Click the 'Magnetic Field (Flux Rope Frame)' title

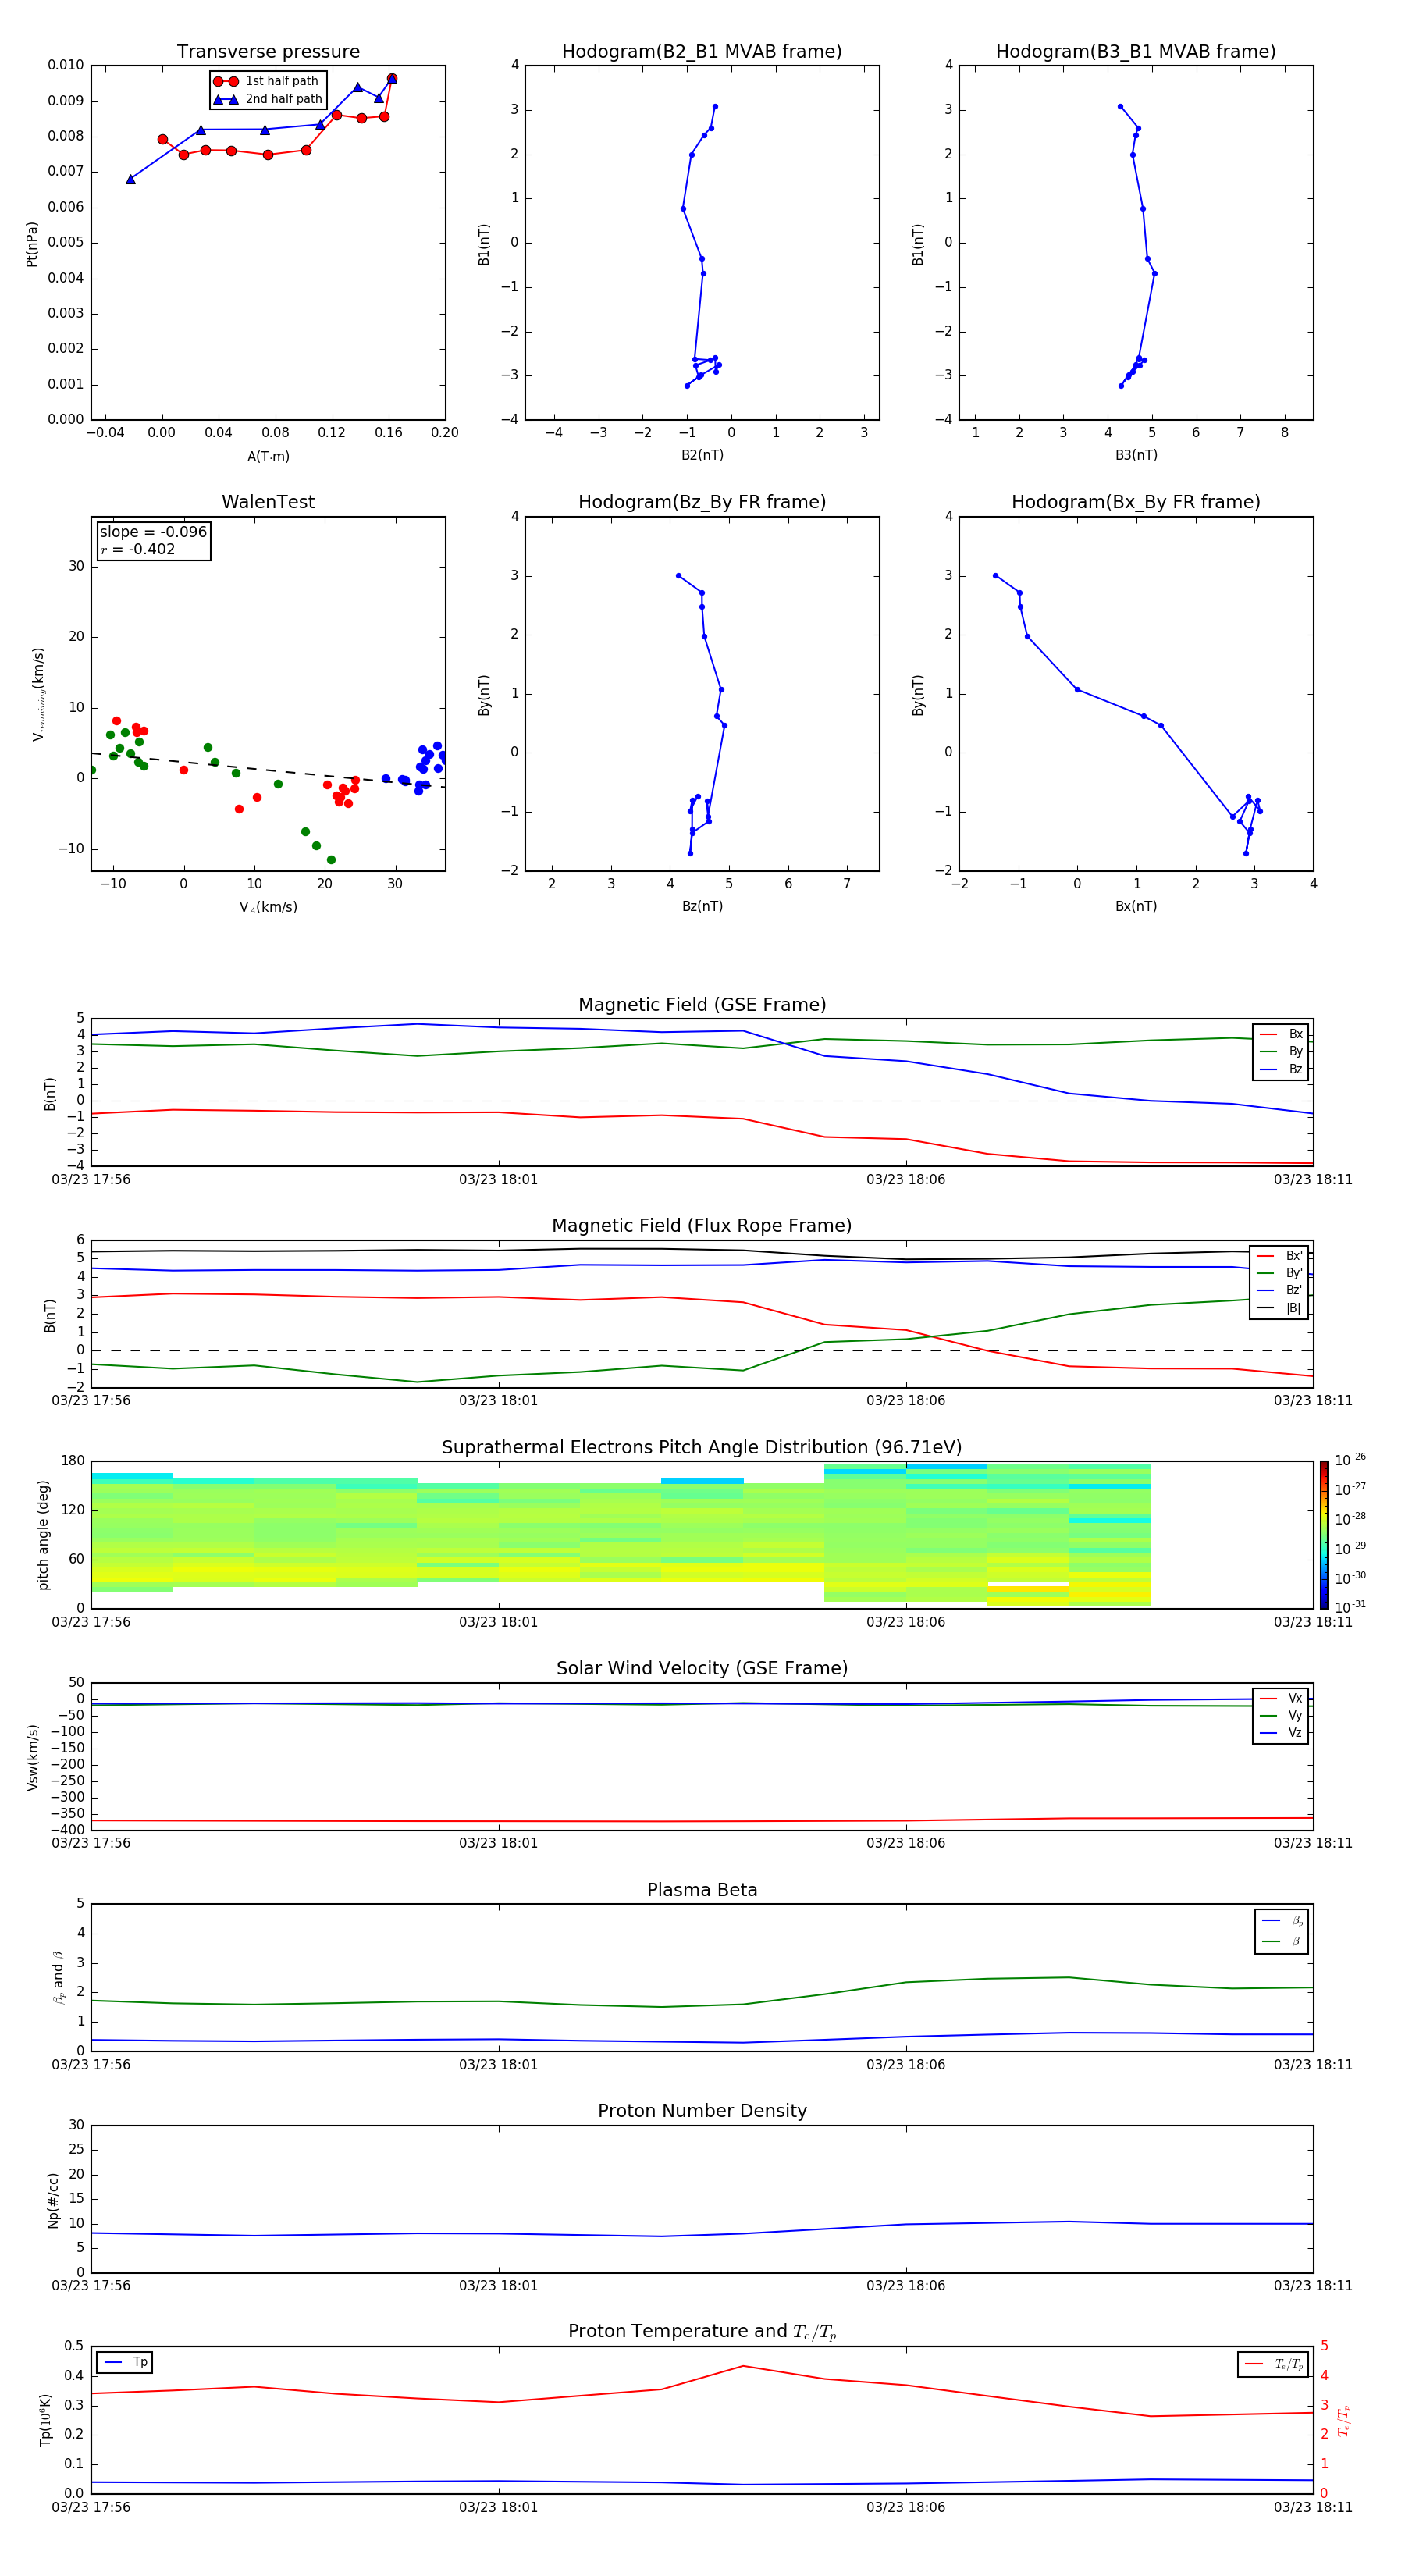(x=702, y=1226)
